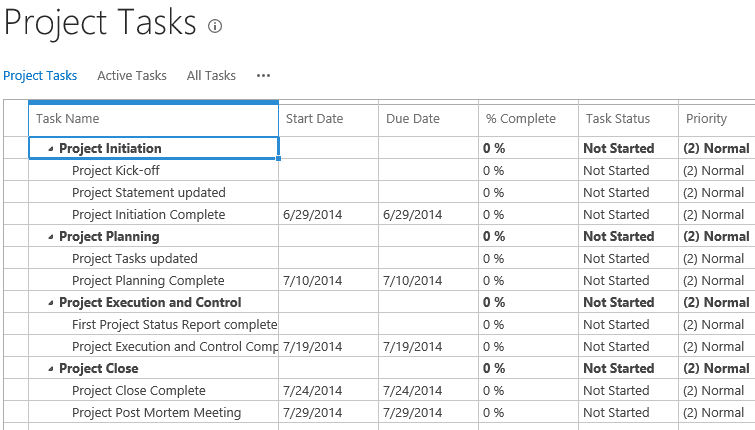
Task: Click Not Started status of Project Kick-off
Action: pyautogui.click(x=628, y=170)
